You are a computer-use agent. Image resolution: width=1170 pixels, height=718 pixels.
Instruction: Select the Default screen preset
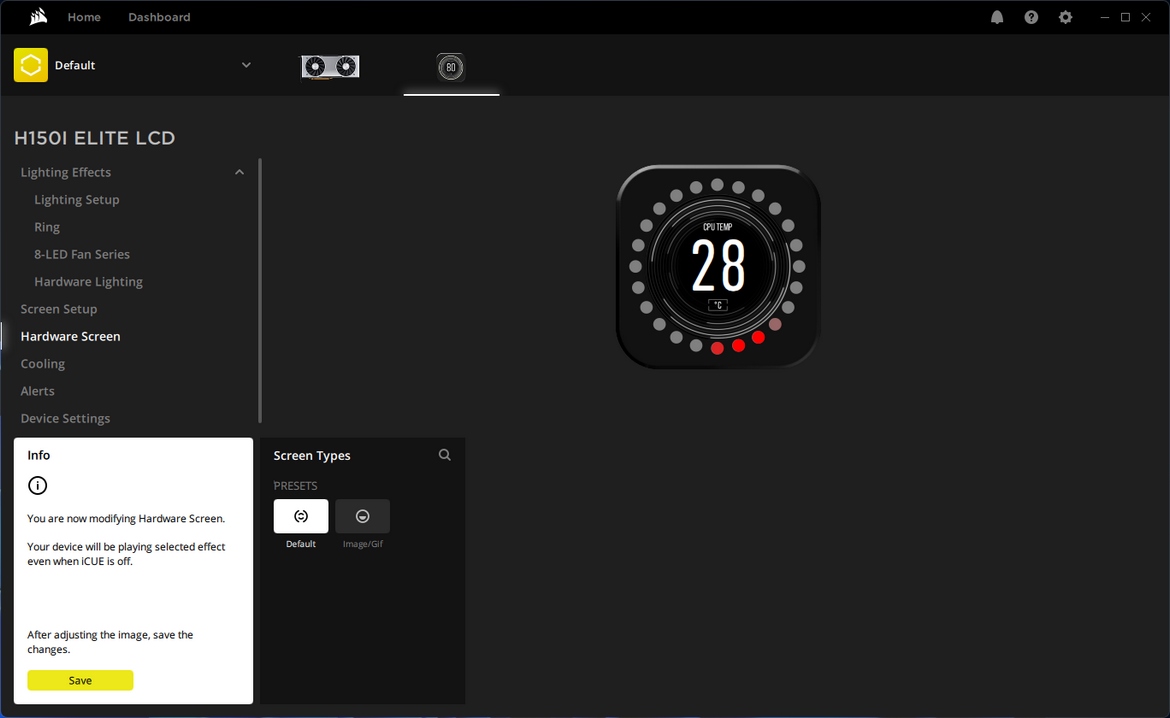[301, 516]
